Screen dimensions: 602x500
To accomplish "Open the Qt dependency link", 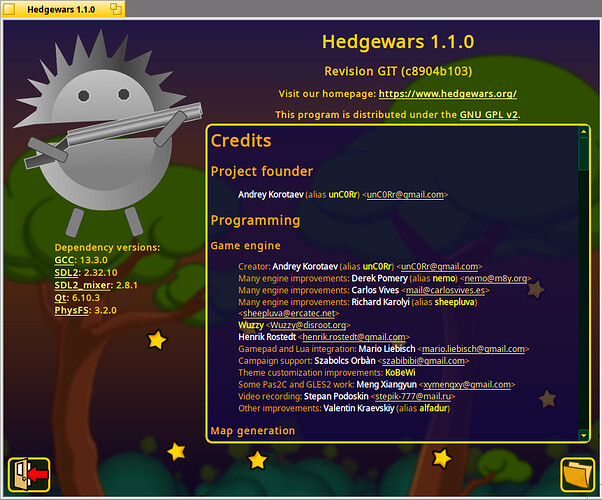I will (x=61, y=298).
